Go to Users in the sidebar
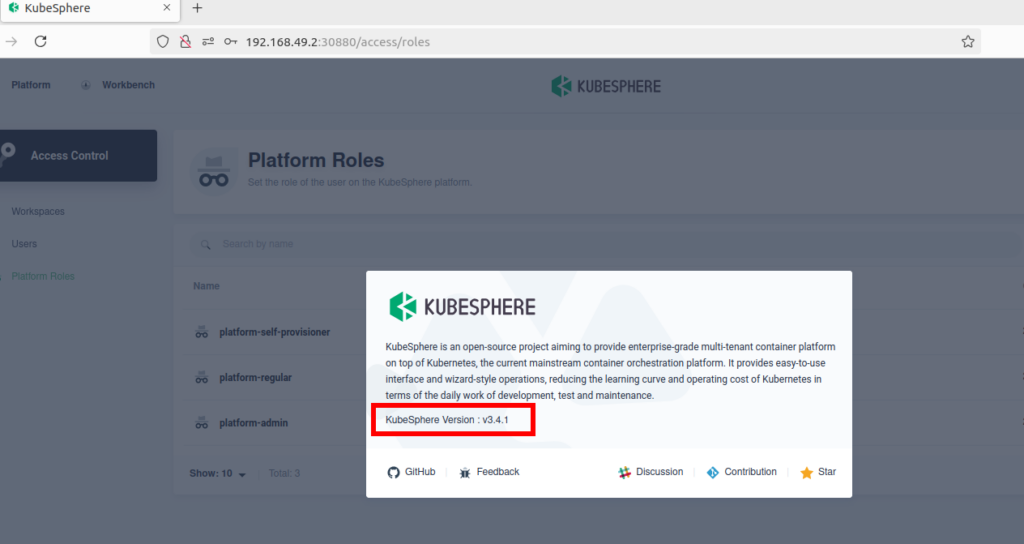 click(24, 244)
